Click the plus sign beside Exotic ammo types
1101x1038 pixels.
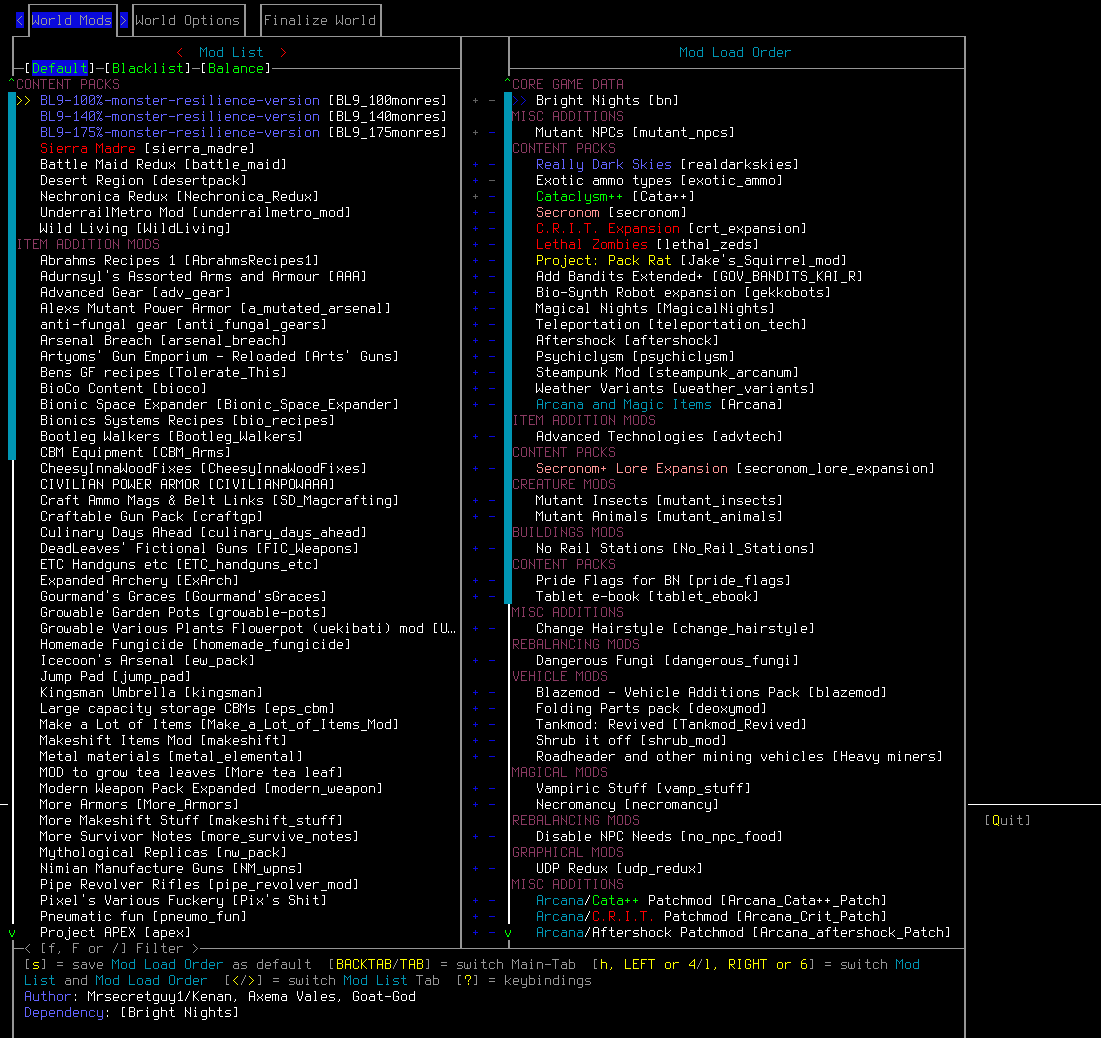(475, 180)
